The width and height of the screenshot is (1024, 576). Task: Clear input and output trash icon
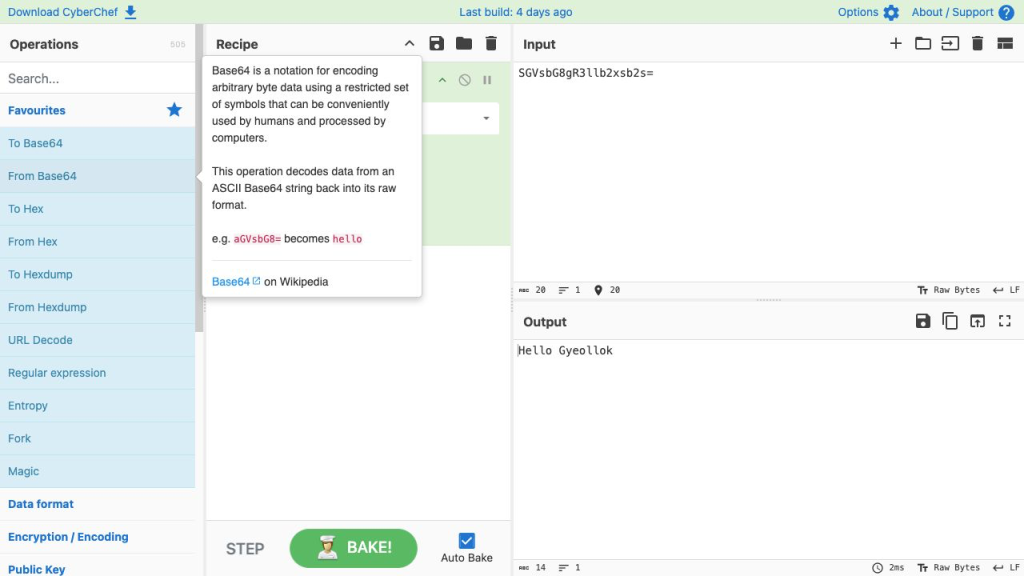977,44
